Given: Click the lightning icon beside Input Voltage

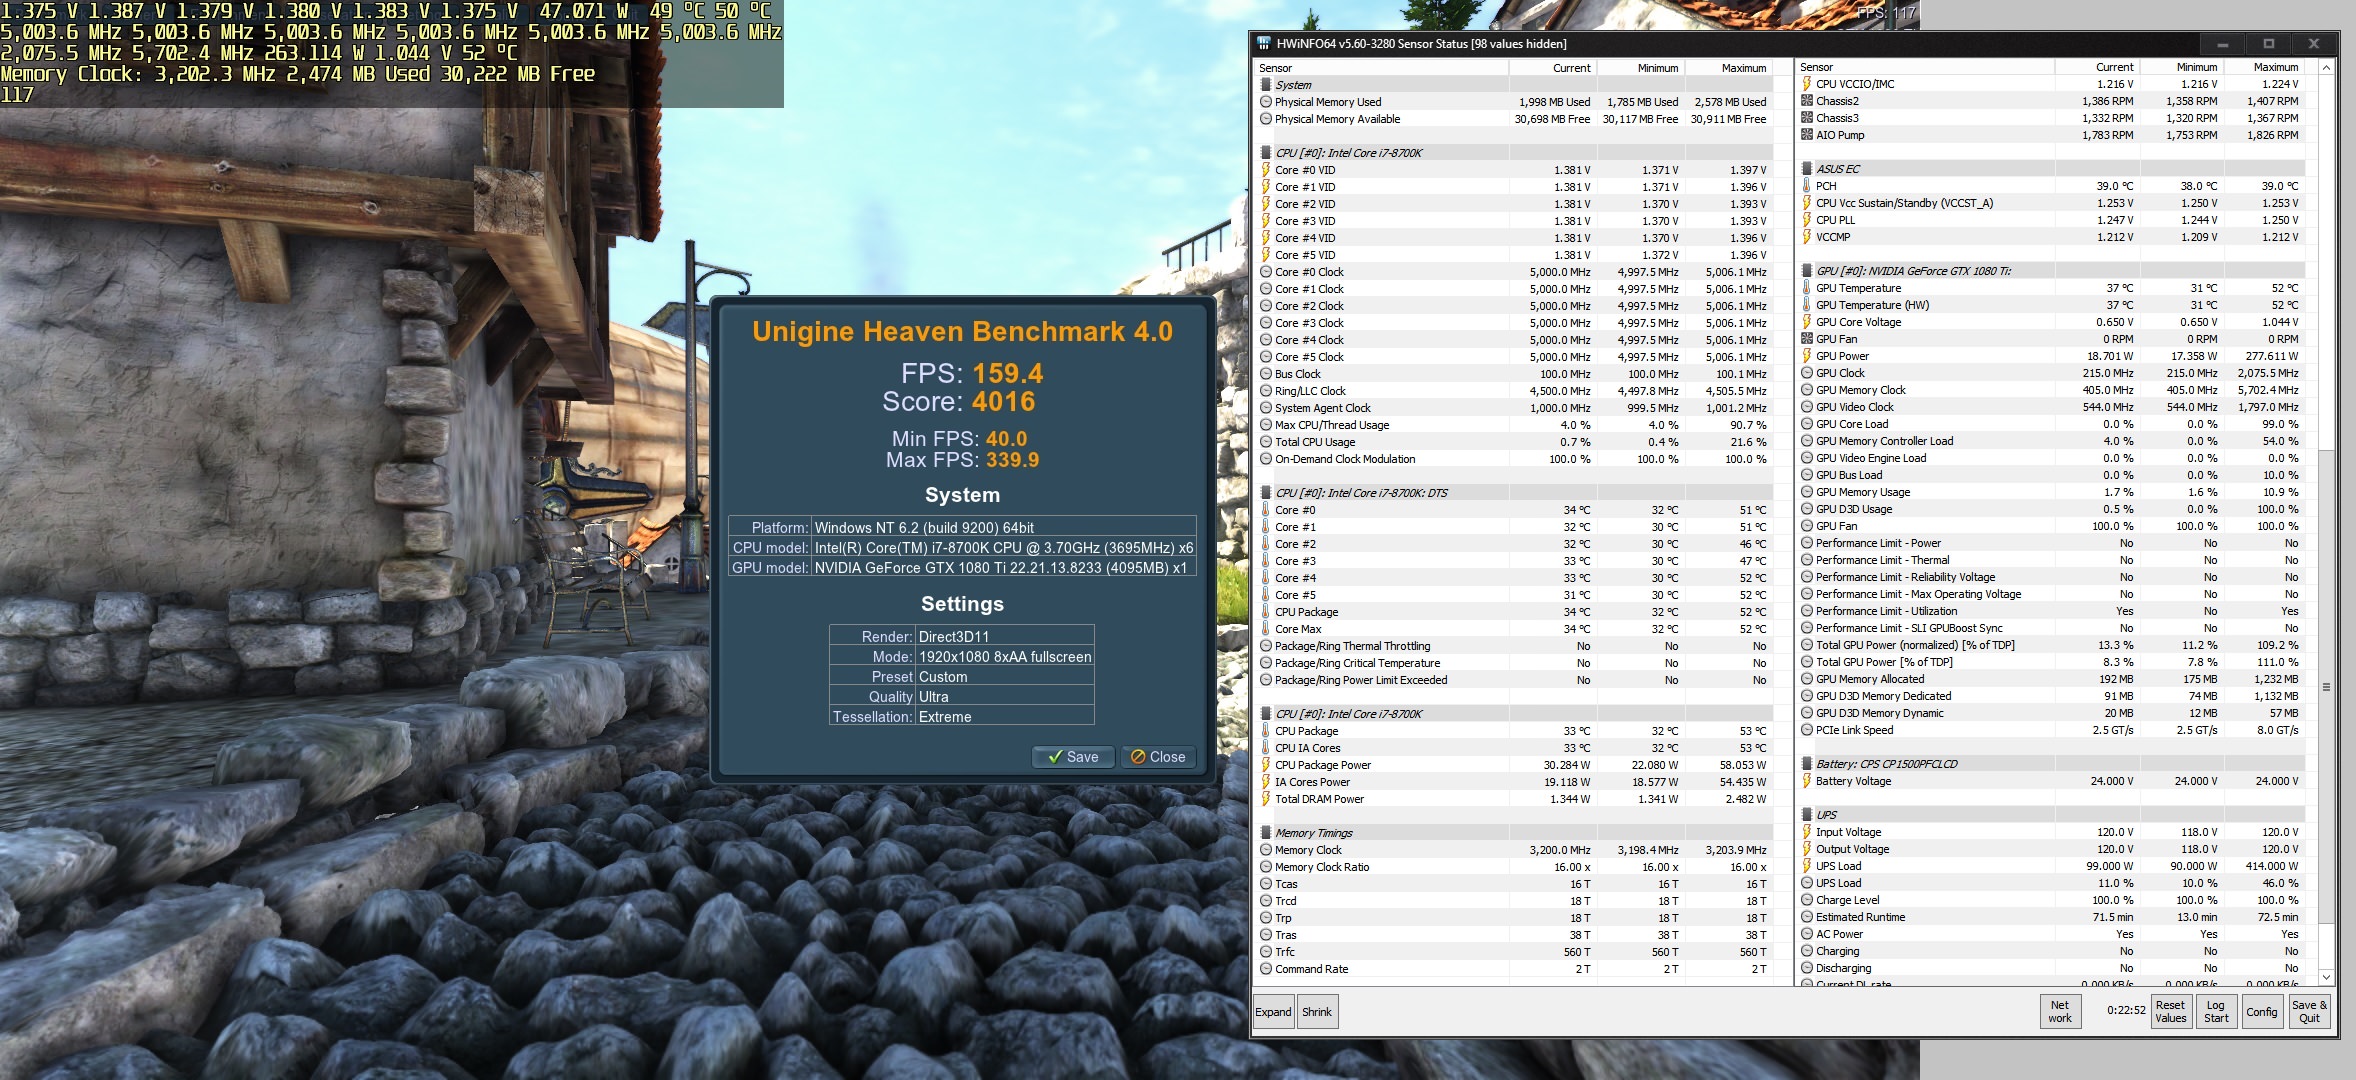Looking at the screenshot, I should tap(1807, 832).
